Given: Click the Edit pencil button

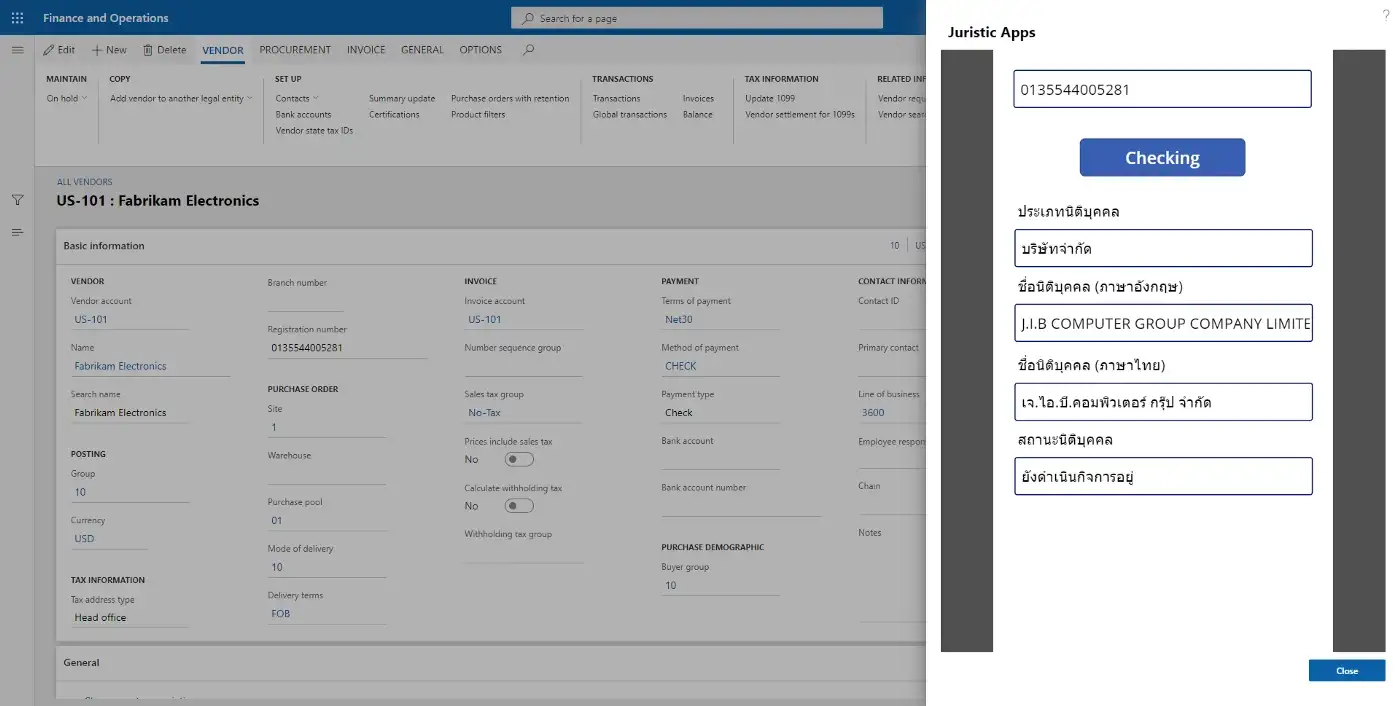Looking at the screenshot, I should click(59, 50).
